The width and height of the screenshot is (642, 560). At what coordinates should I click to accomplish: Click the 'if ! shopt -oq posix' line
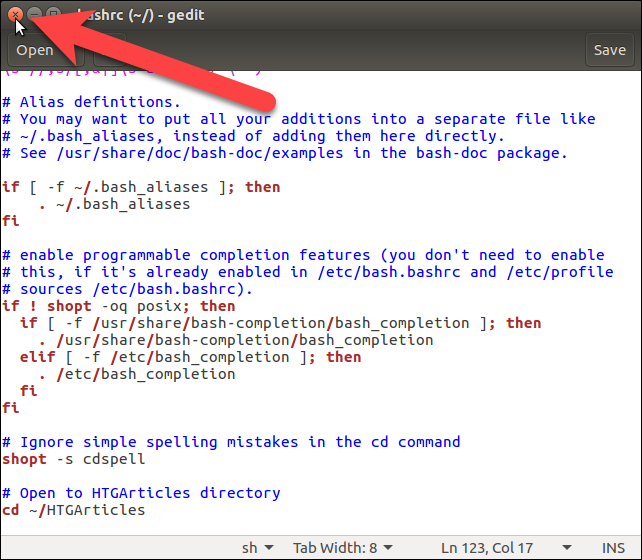119,306
